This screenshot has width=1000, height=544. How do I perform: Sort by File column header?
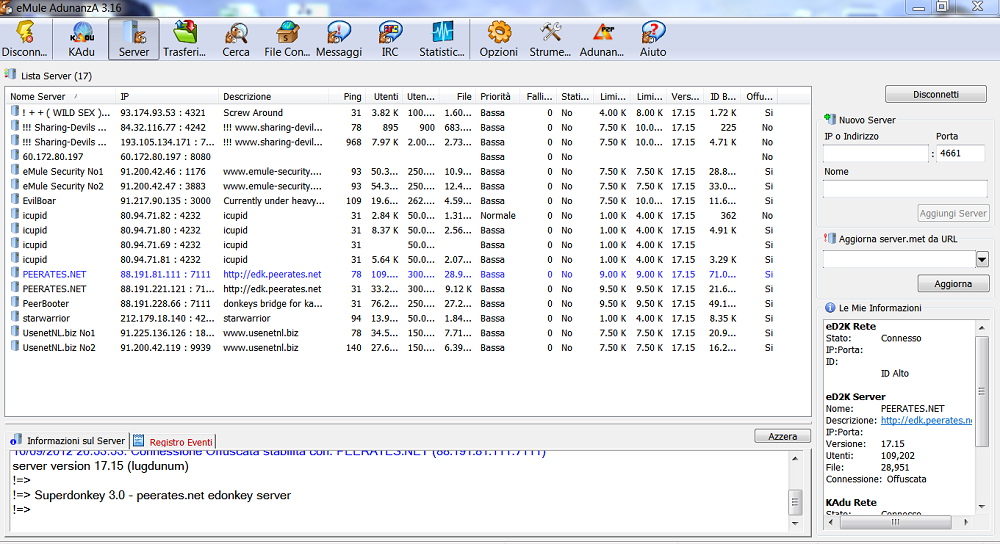coord(458,96)
